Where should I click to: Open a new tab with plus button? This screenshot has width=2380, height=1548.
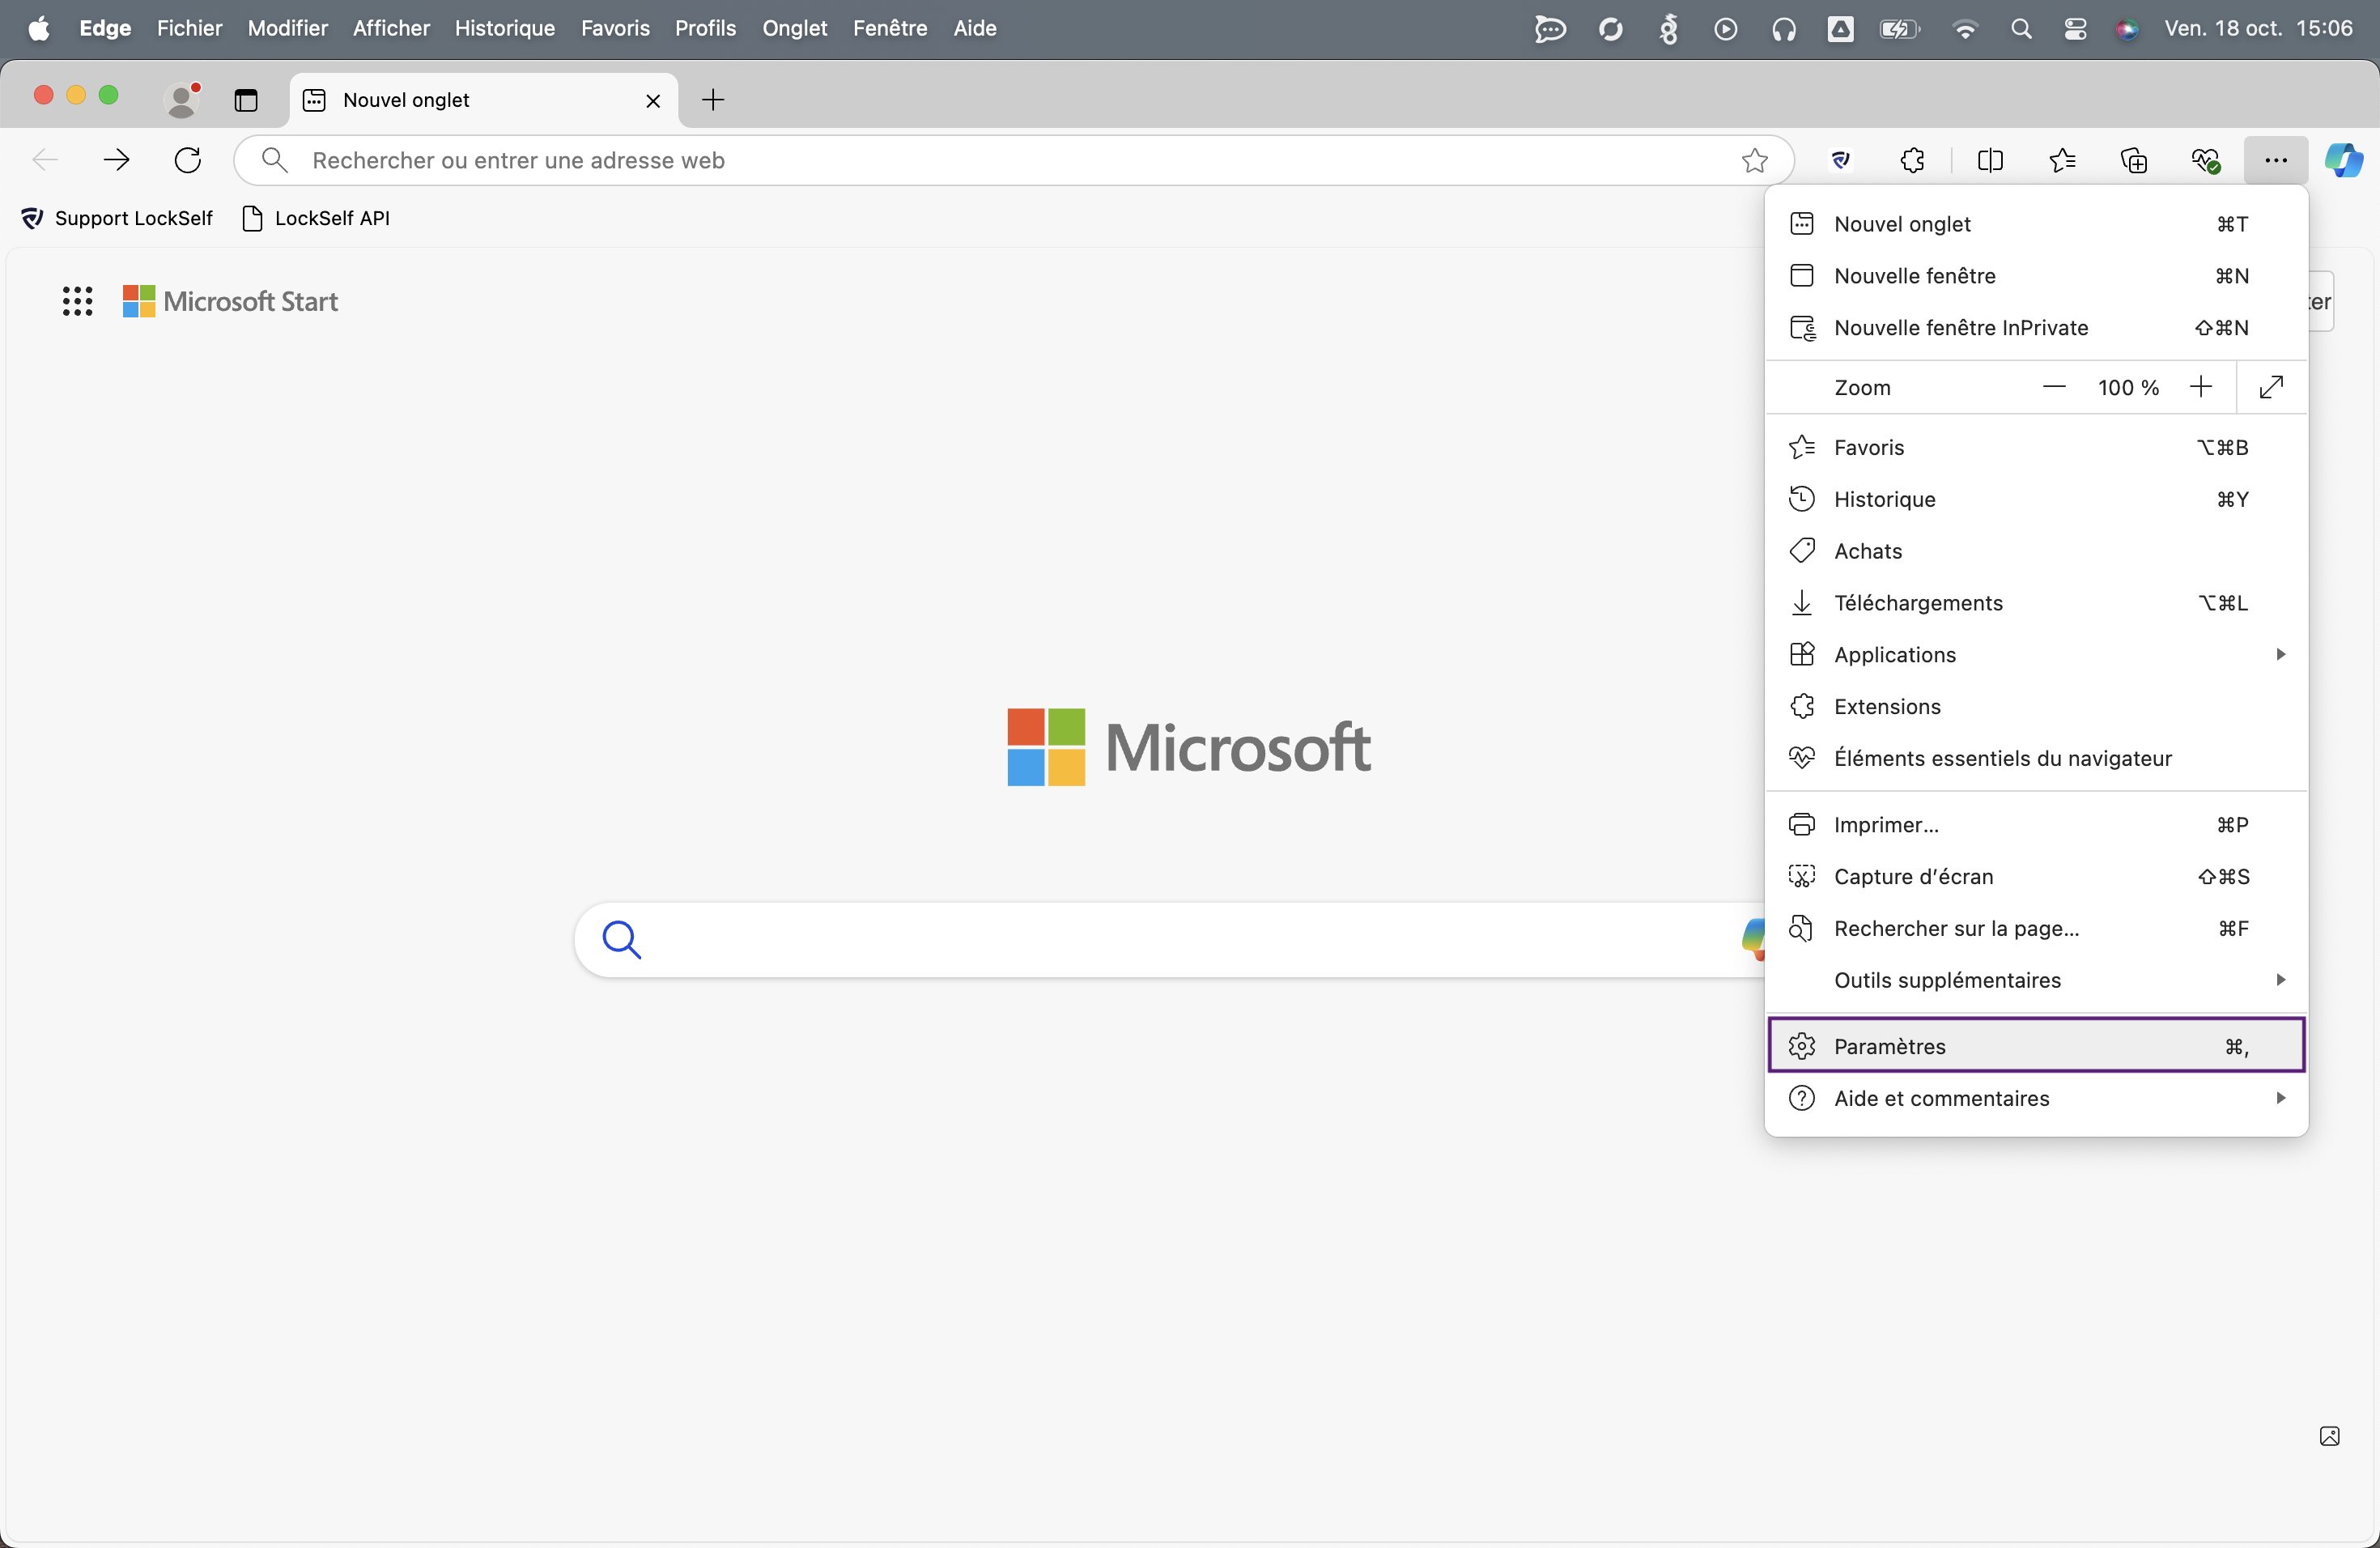713,100
